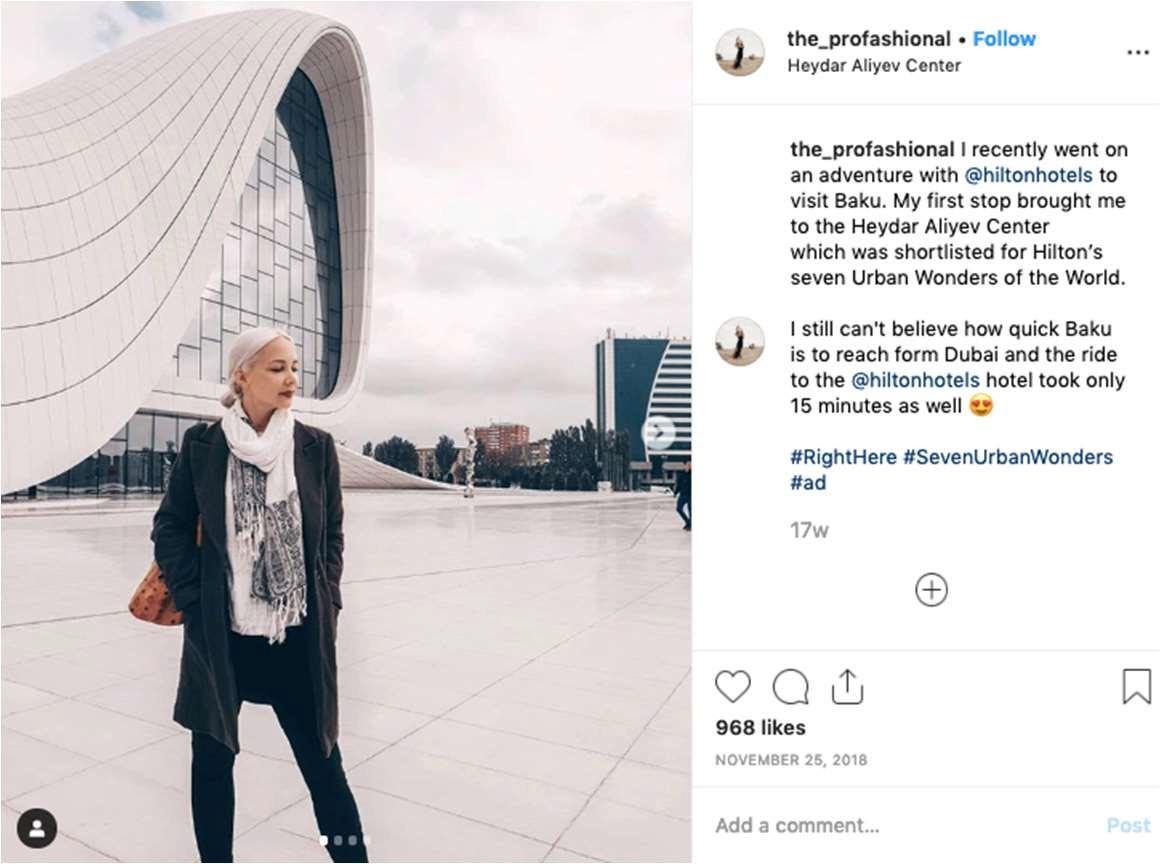This screenshot has width=1160, height=864.
Task: View the 968 likes list
Action: click(x=761, y=728)
